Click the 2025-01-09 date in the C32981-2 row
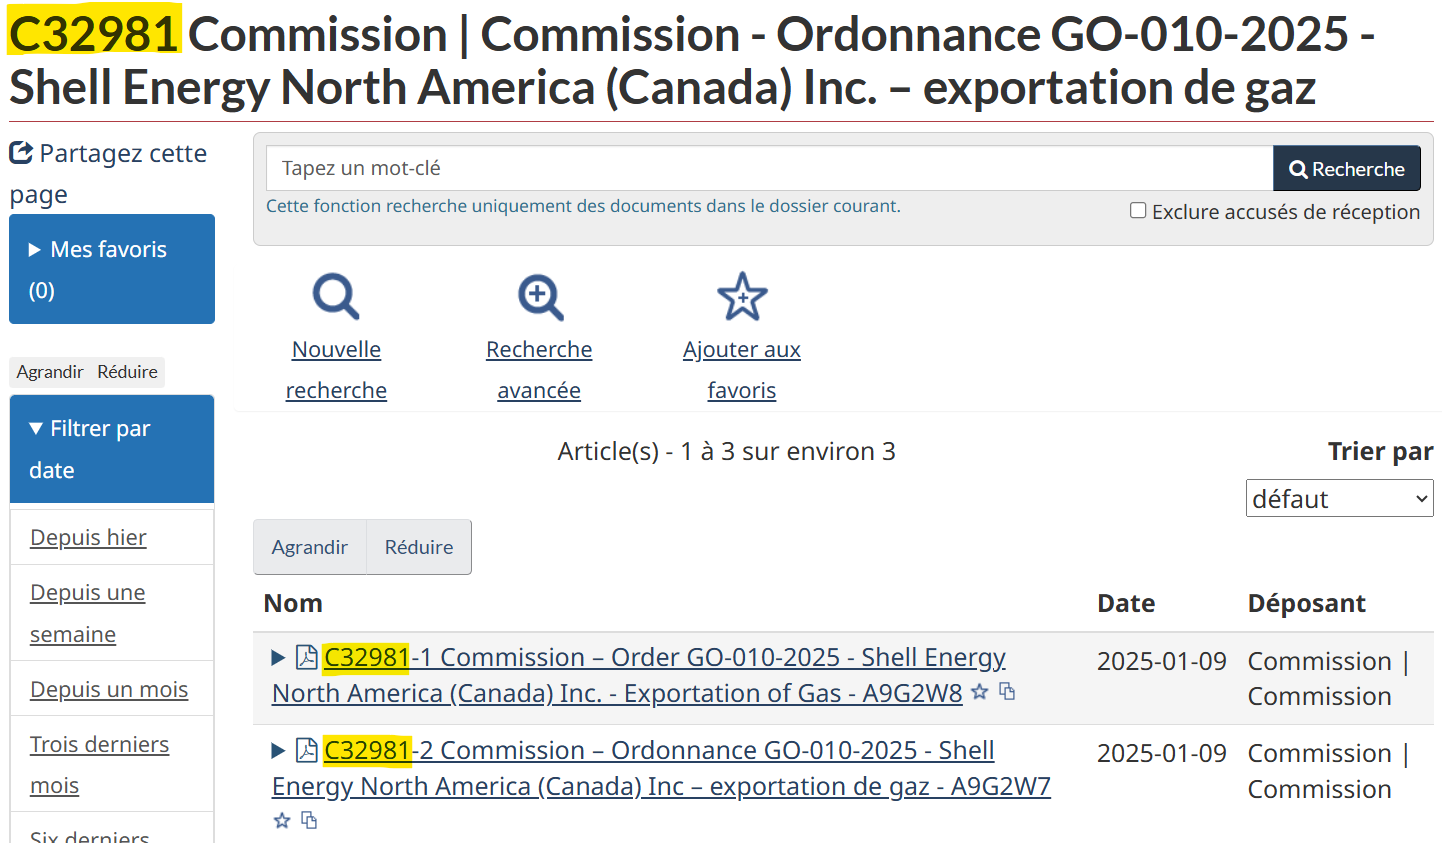This screenshot has width=1442, height=843. pyautogui.click(x=1162, y=753)
